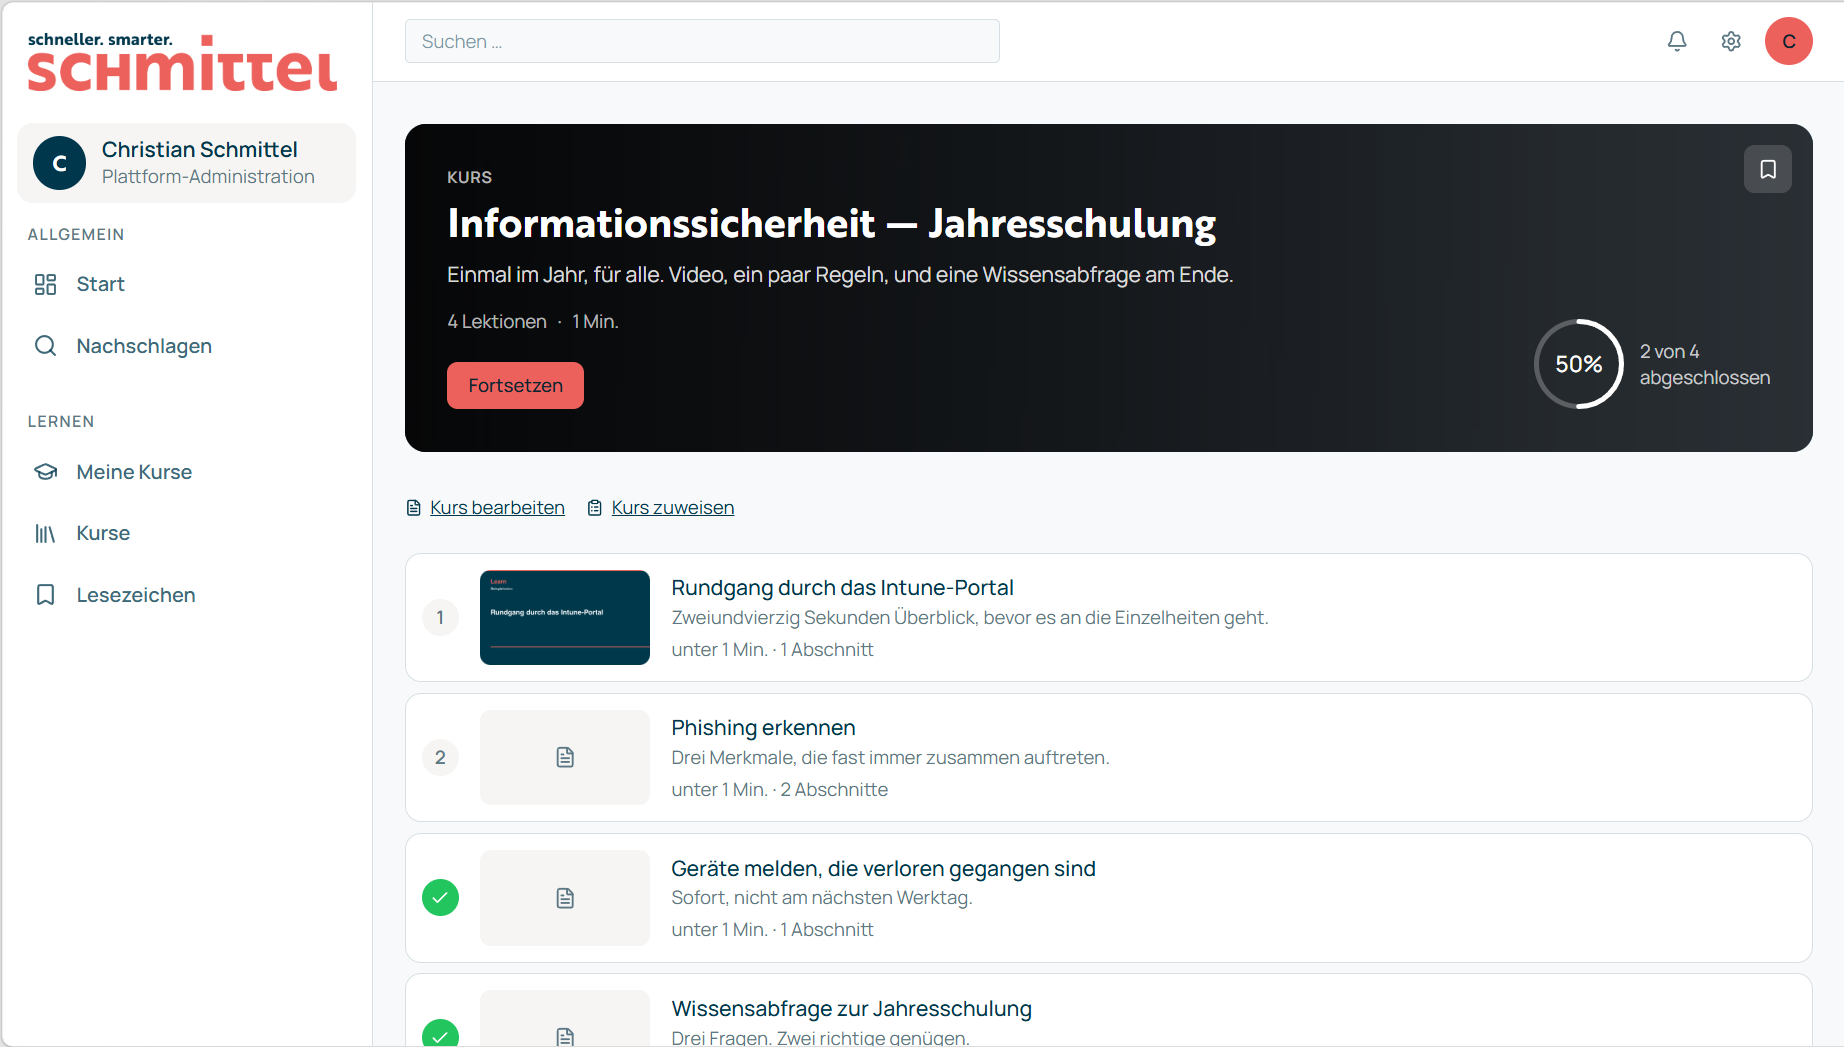This screenshot has width=1844, height=1047.
Task: Click the Nachschlagen magnifier icon
Action: [x=45, y=346]
